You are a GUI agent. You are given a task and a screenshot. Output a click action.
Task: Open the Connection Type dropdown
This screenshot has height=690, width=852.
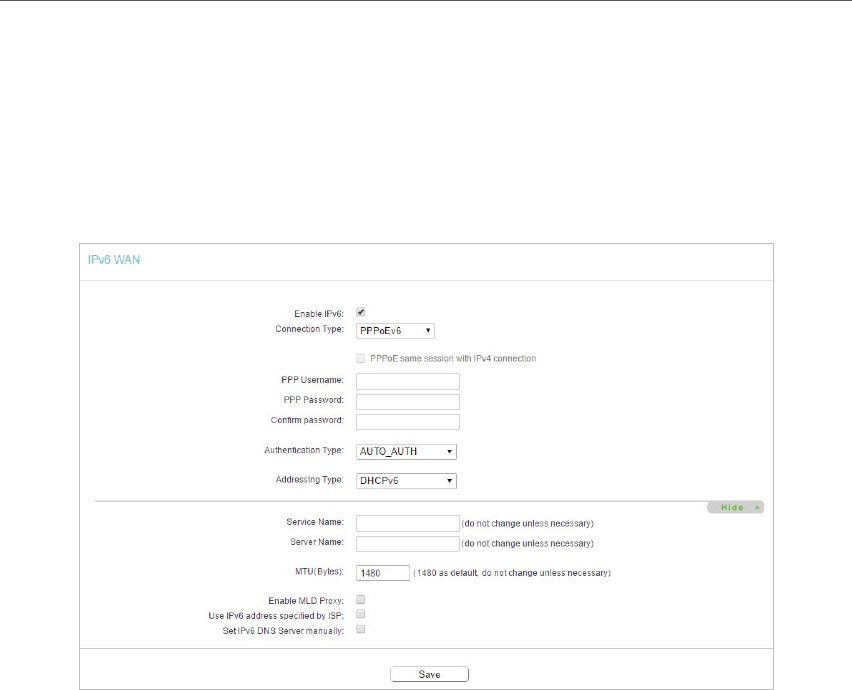pyautogui.click(x=395, y=330)
